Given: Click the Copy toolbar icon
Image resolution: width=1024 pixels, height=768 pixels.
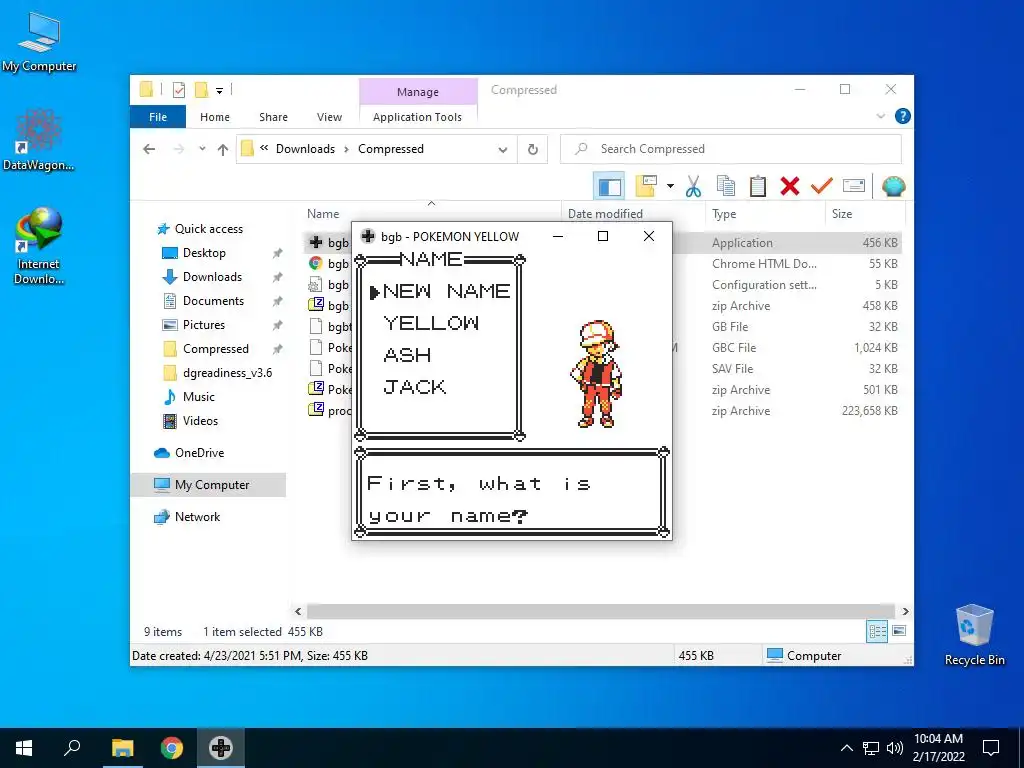Looking at the screenshot, I should (x=726, y=187).
